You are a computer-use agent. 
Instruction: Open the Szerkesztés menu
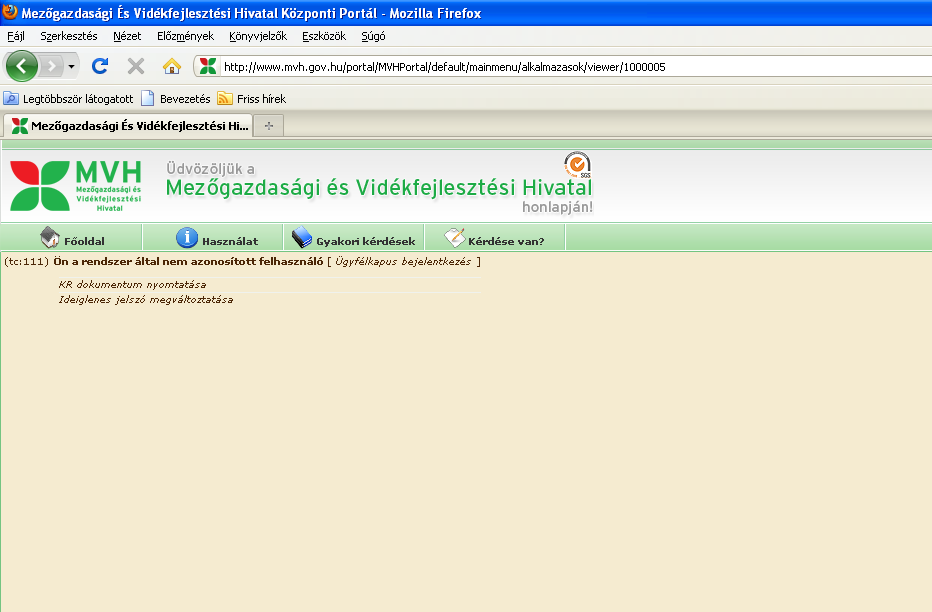point(69,36)
